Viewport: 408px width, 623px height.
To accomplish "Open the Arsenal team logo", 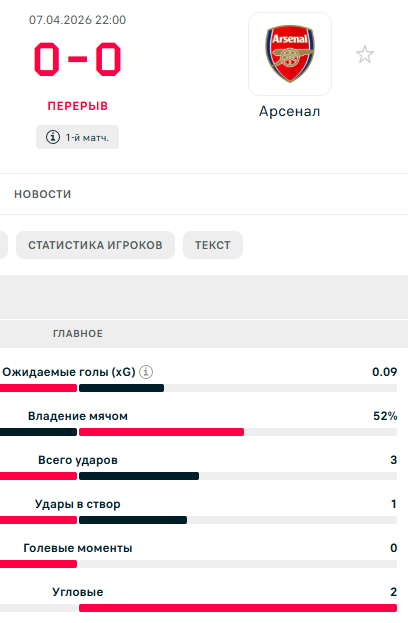I will click(290, 54).
